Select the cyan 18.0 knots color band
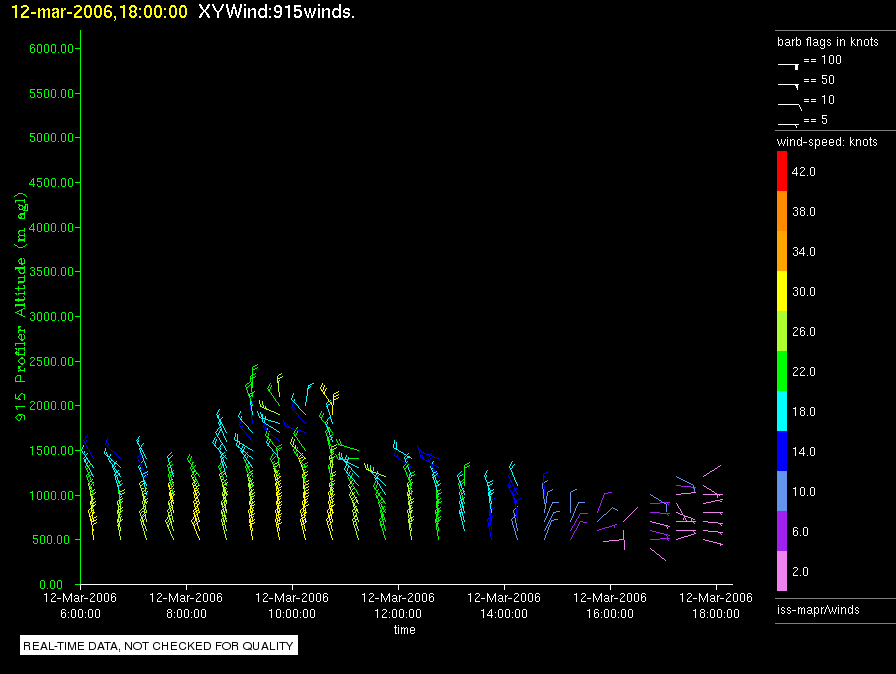Screen dimensions: 896x674 [782, 411]
